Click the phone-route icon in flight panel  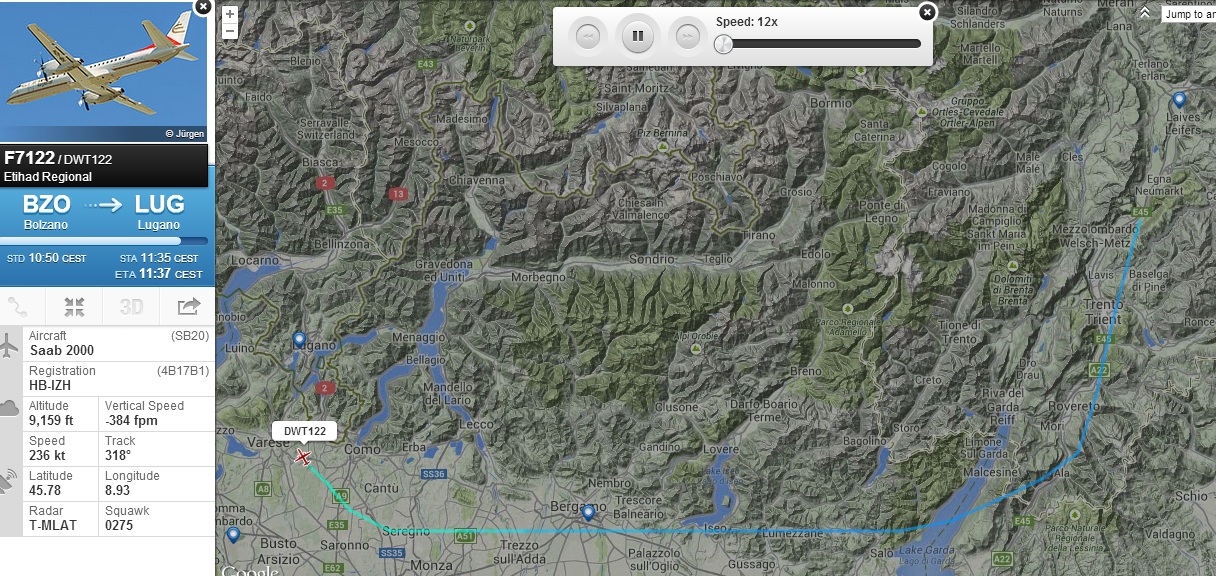[x=18, y=307]
